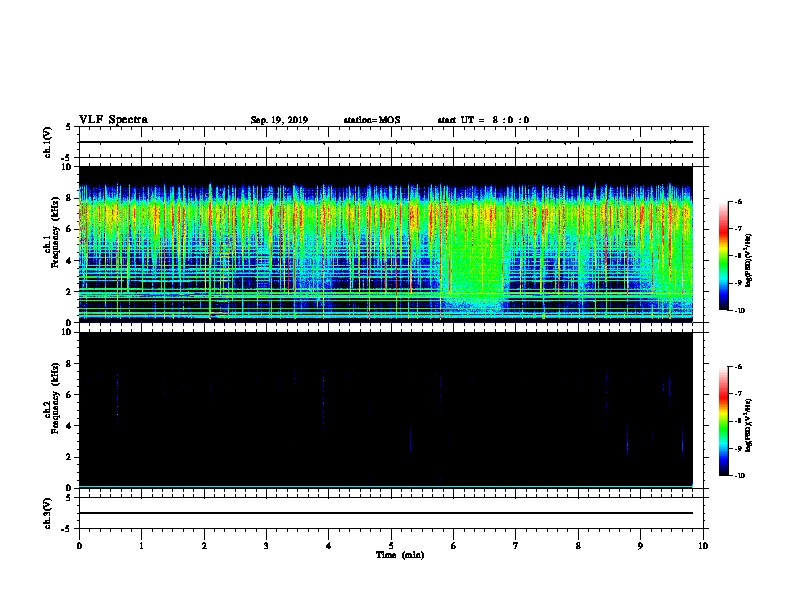Click the "ch.1(V)" waveform axis label
The width and height of the screenshot is (792, 612).
[x=48, y=142]
